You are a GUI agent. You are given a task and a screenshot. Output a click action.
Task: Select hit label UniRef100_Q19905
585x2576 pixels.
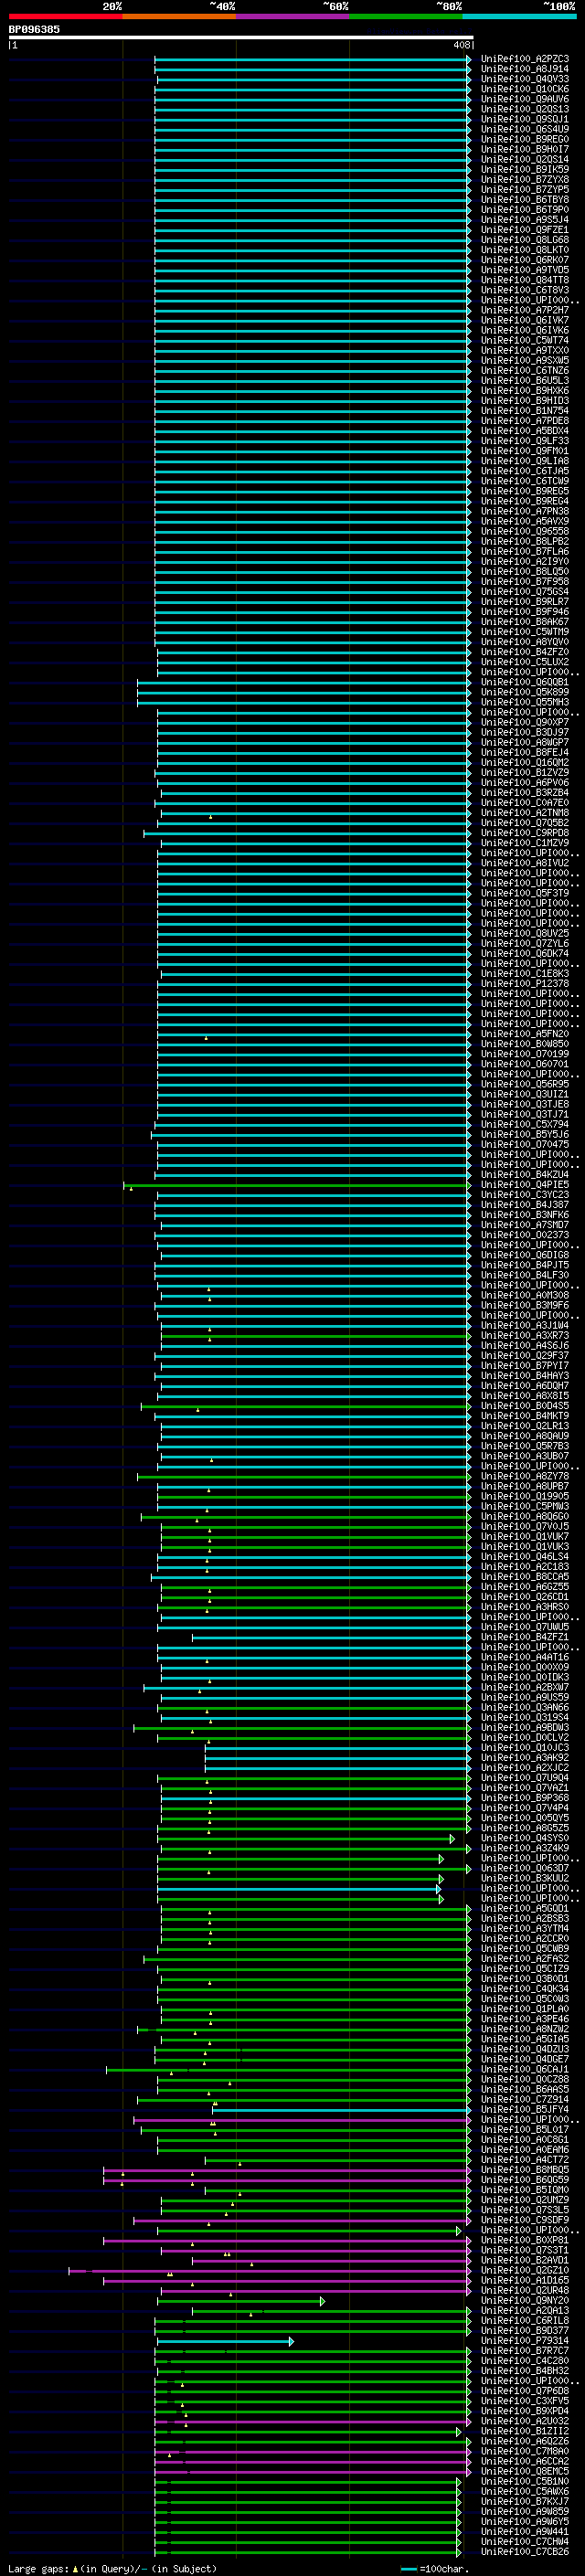coord(524,1496)
